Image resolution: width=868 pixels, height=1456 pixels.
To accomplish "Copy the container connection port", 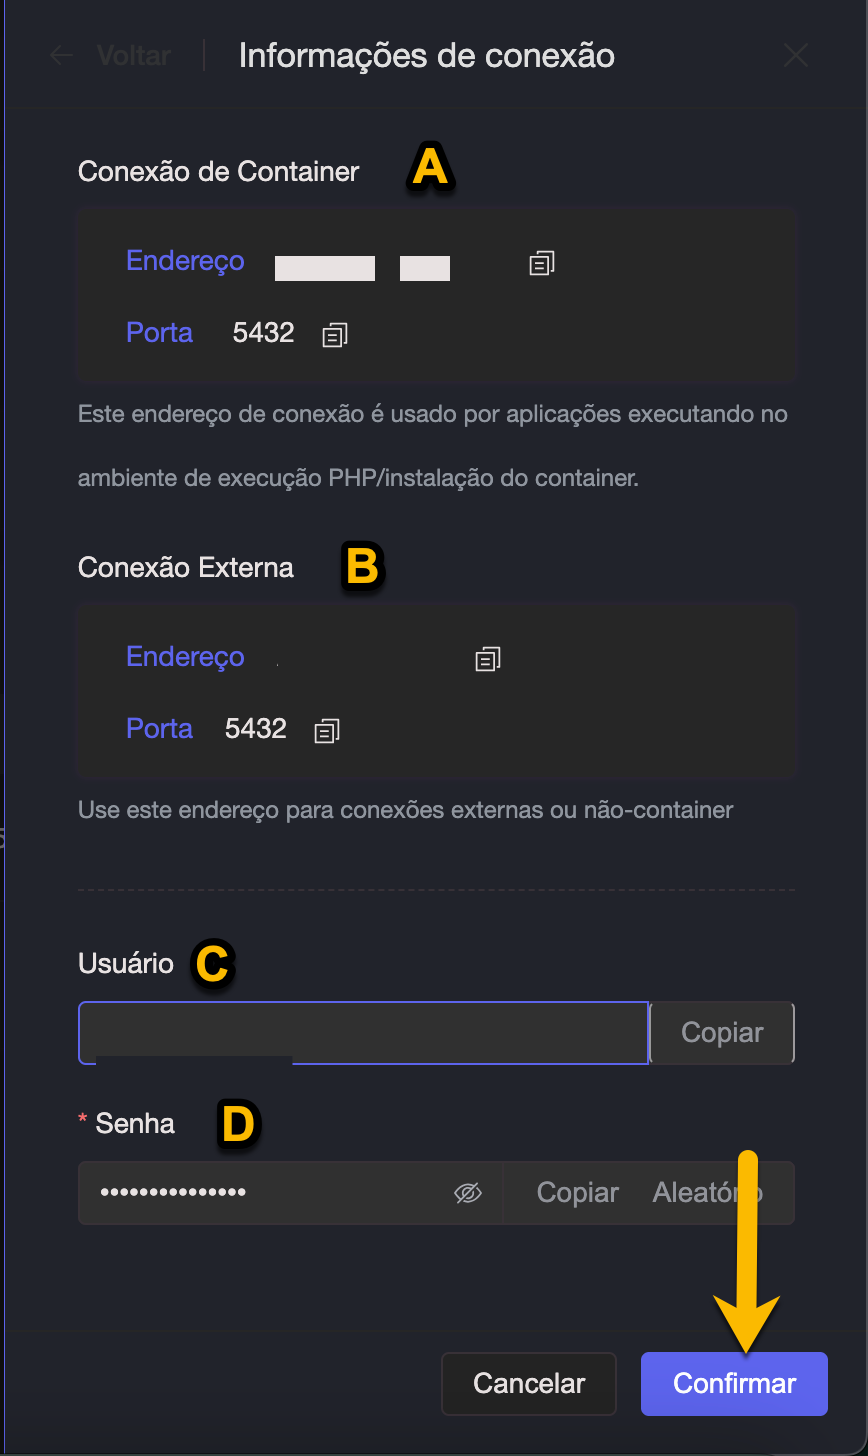I will 335,335.
